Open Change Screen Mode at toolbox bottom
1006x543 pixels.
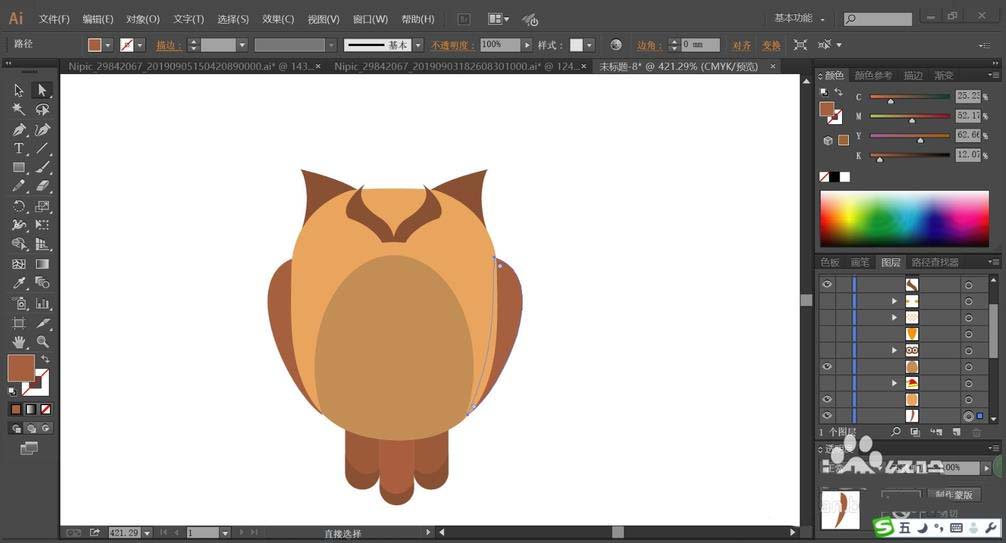pyautogui.click(x=29, y=448)
